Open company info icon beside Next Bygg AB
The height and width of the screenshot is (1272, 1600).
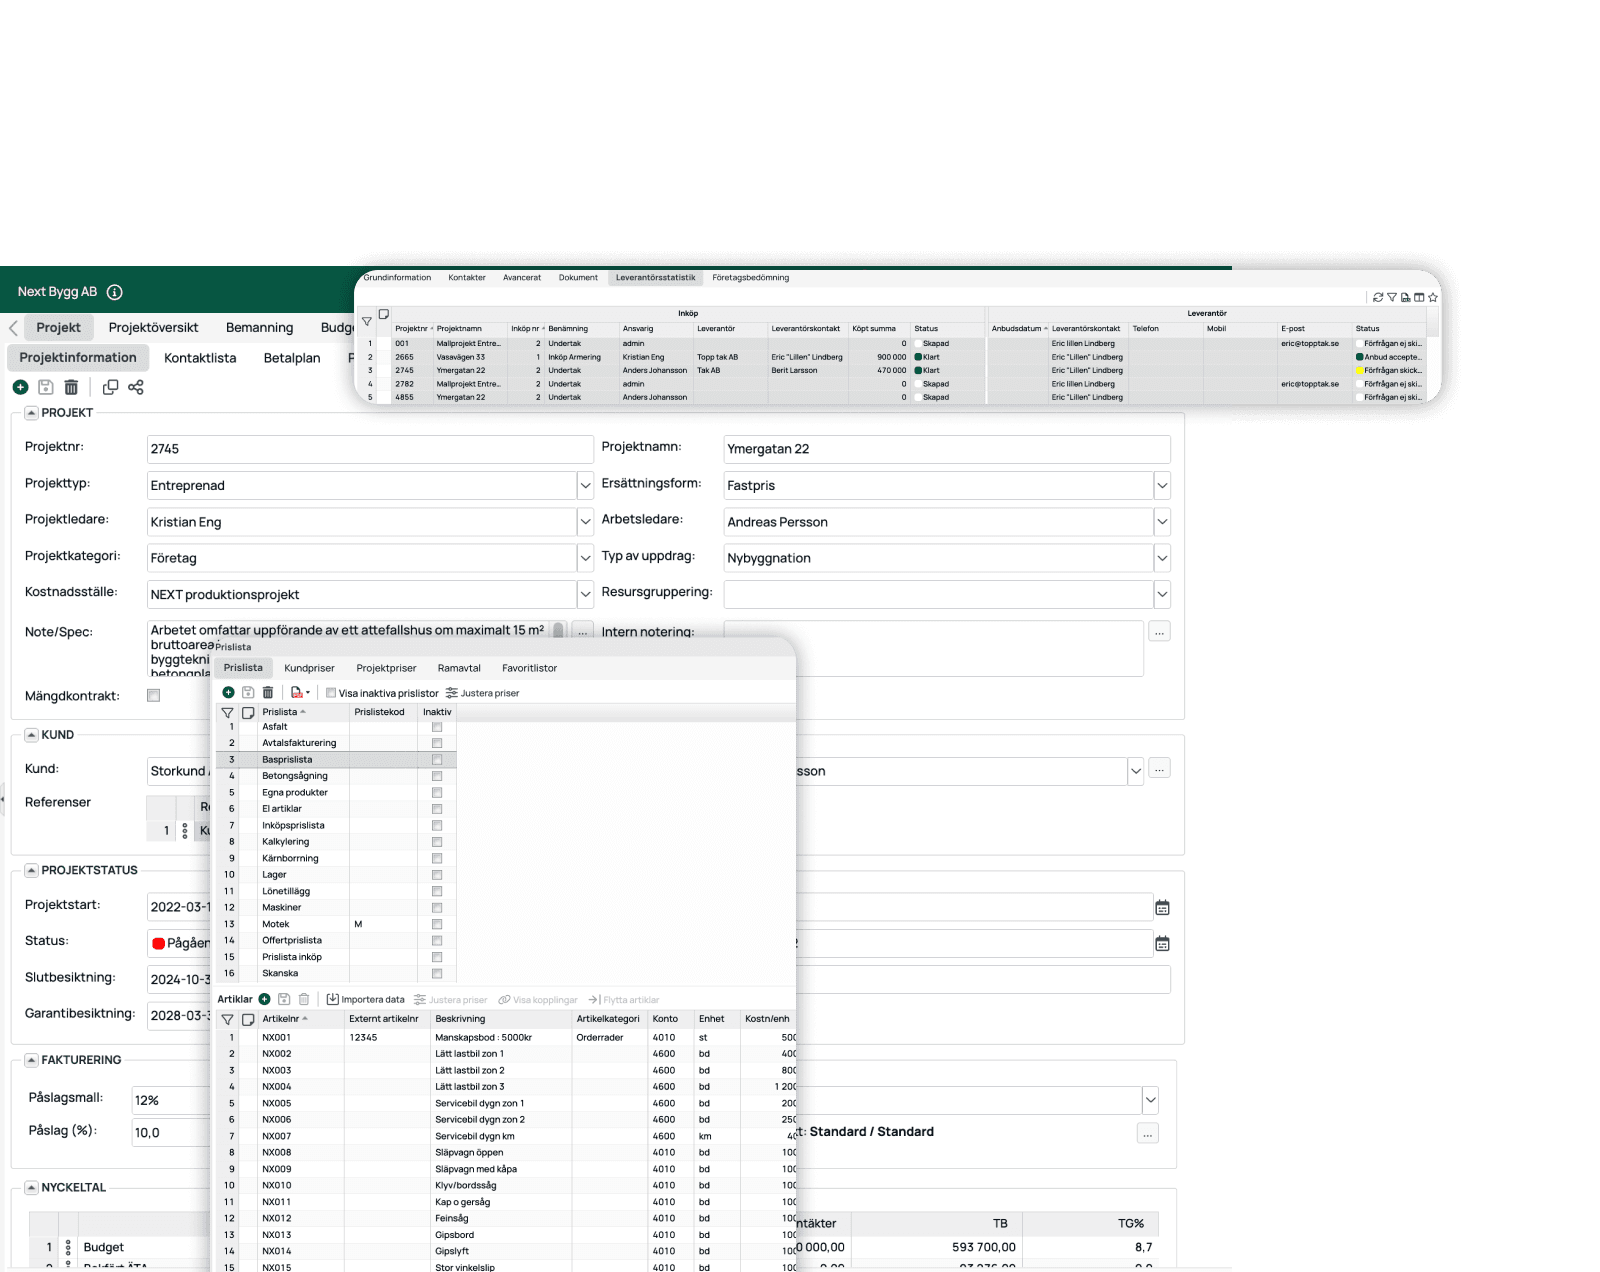coord(115,292)
